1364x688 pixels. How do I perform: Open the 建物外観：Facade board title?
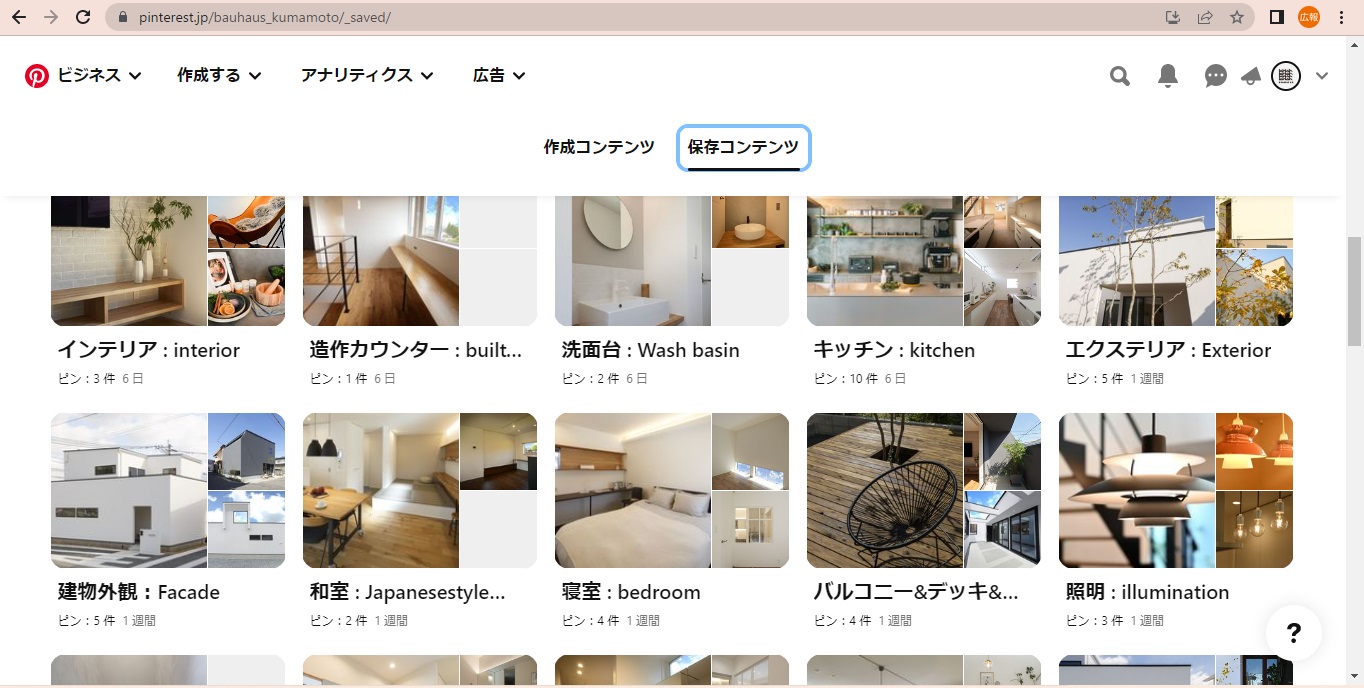point(139,592)
